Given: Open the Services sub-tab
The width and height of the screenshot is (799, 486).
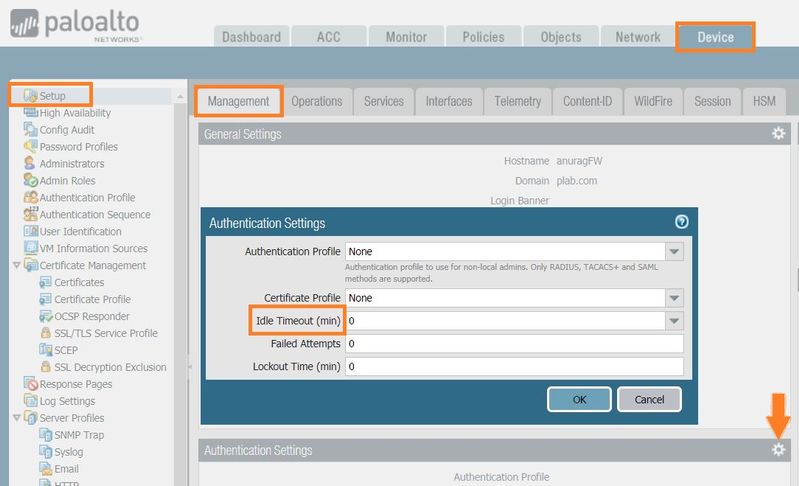Looking at the screenshot, I should (384, 101).
